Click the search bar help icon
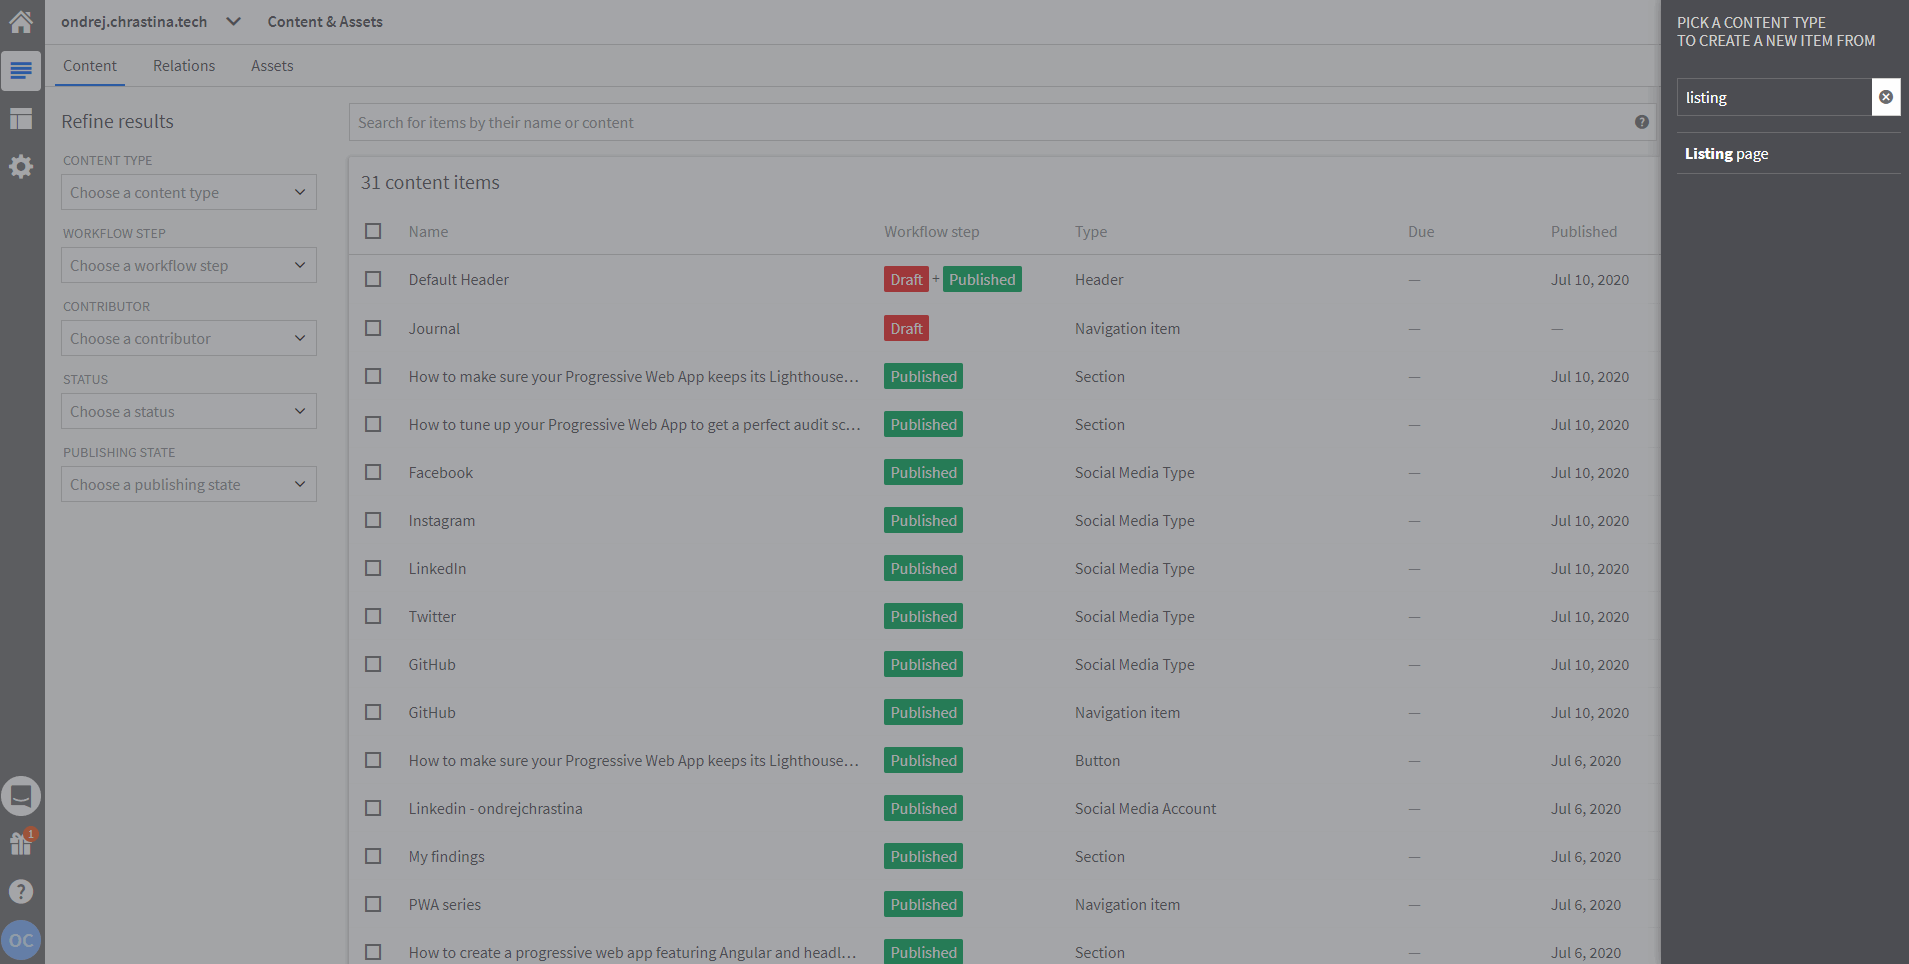Viewport: 1909px width, 964px height. coord(1641,122)
